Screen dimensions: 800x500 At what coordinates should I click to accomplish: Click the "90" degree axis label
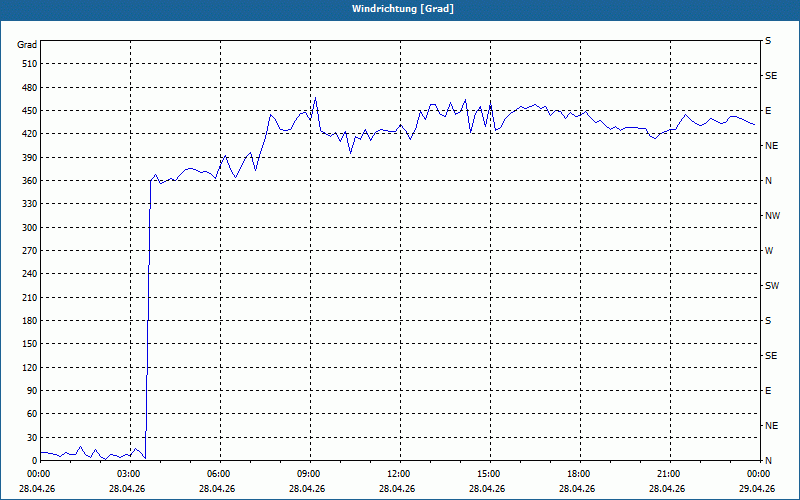[x=33, y=391]
